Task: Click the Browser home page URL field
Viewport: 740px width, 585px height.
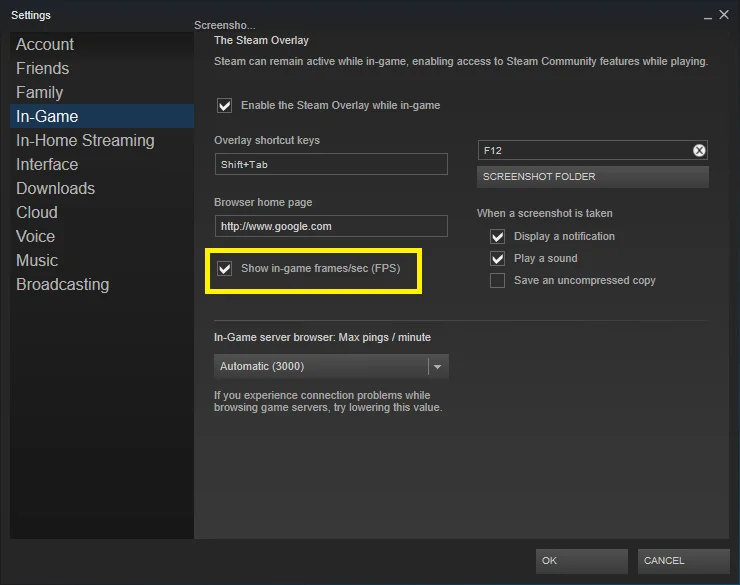Action: coord(331,226)
